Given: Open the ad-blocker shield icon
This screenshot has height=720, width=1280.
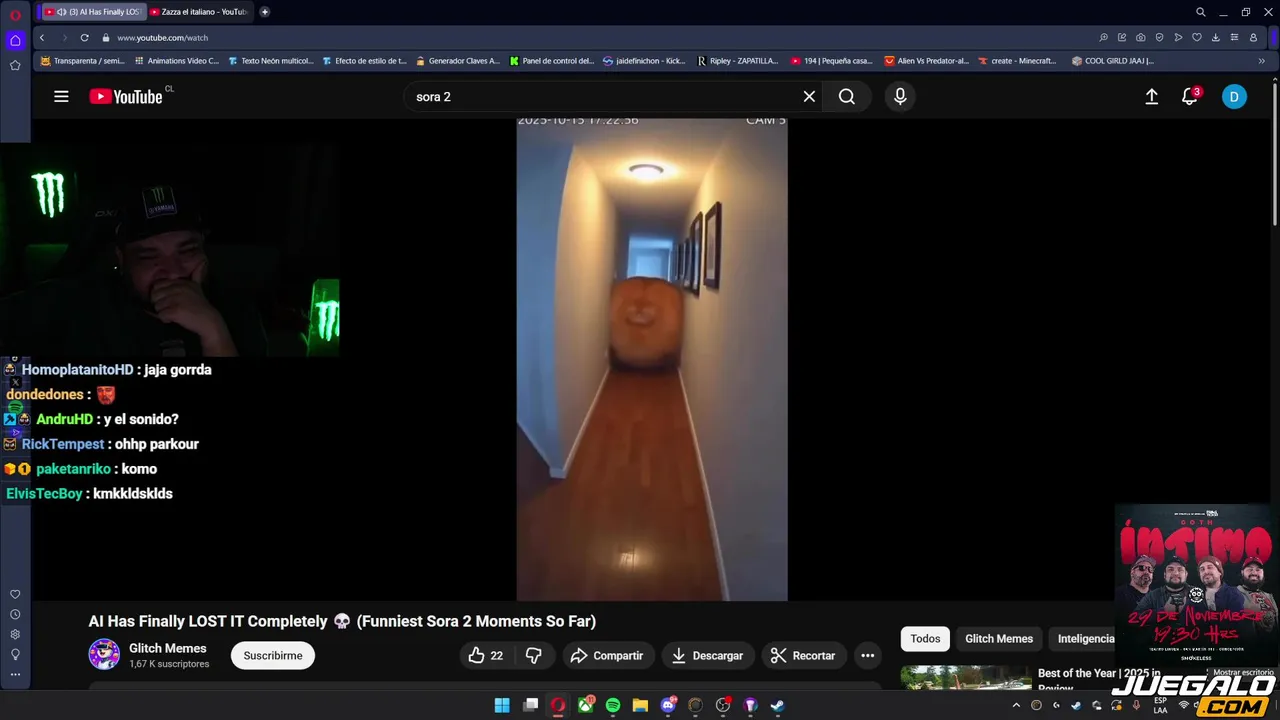Looking at the screenshot, I should point(1159,37).
